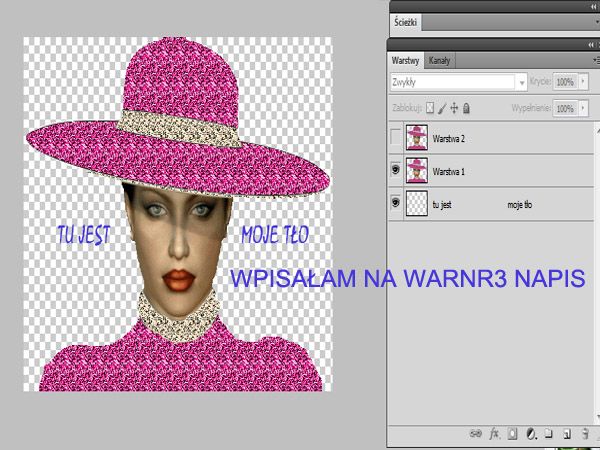The height and width of the screenshot is (450, 600).
Task: Create a new layer group
Action: (x=547, y=434)
